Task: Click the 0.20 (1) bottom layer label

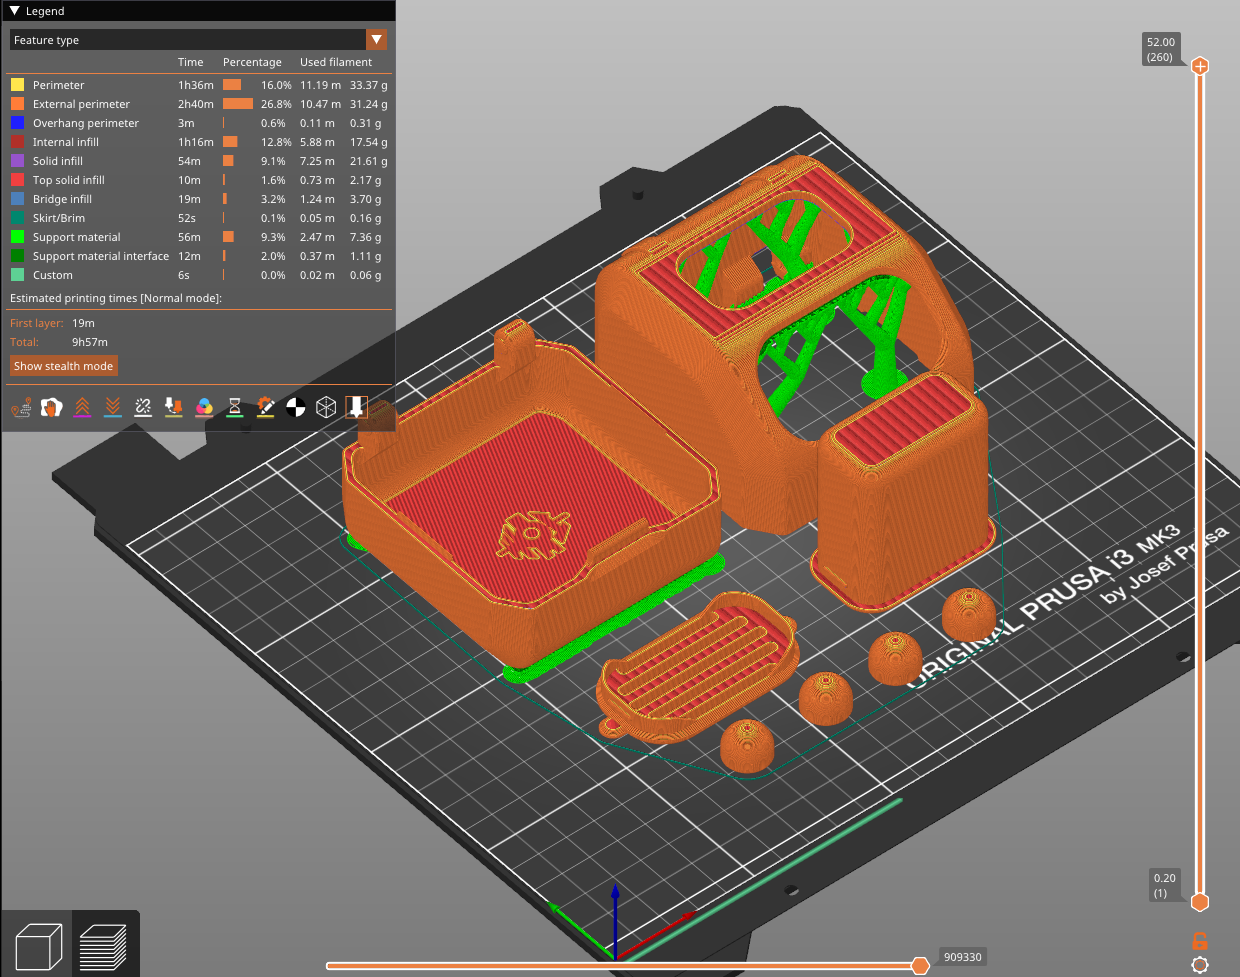Action: [x=1165, y=885]
